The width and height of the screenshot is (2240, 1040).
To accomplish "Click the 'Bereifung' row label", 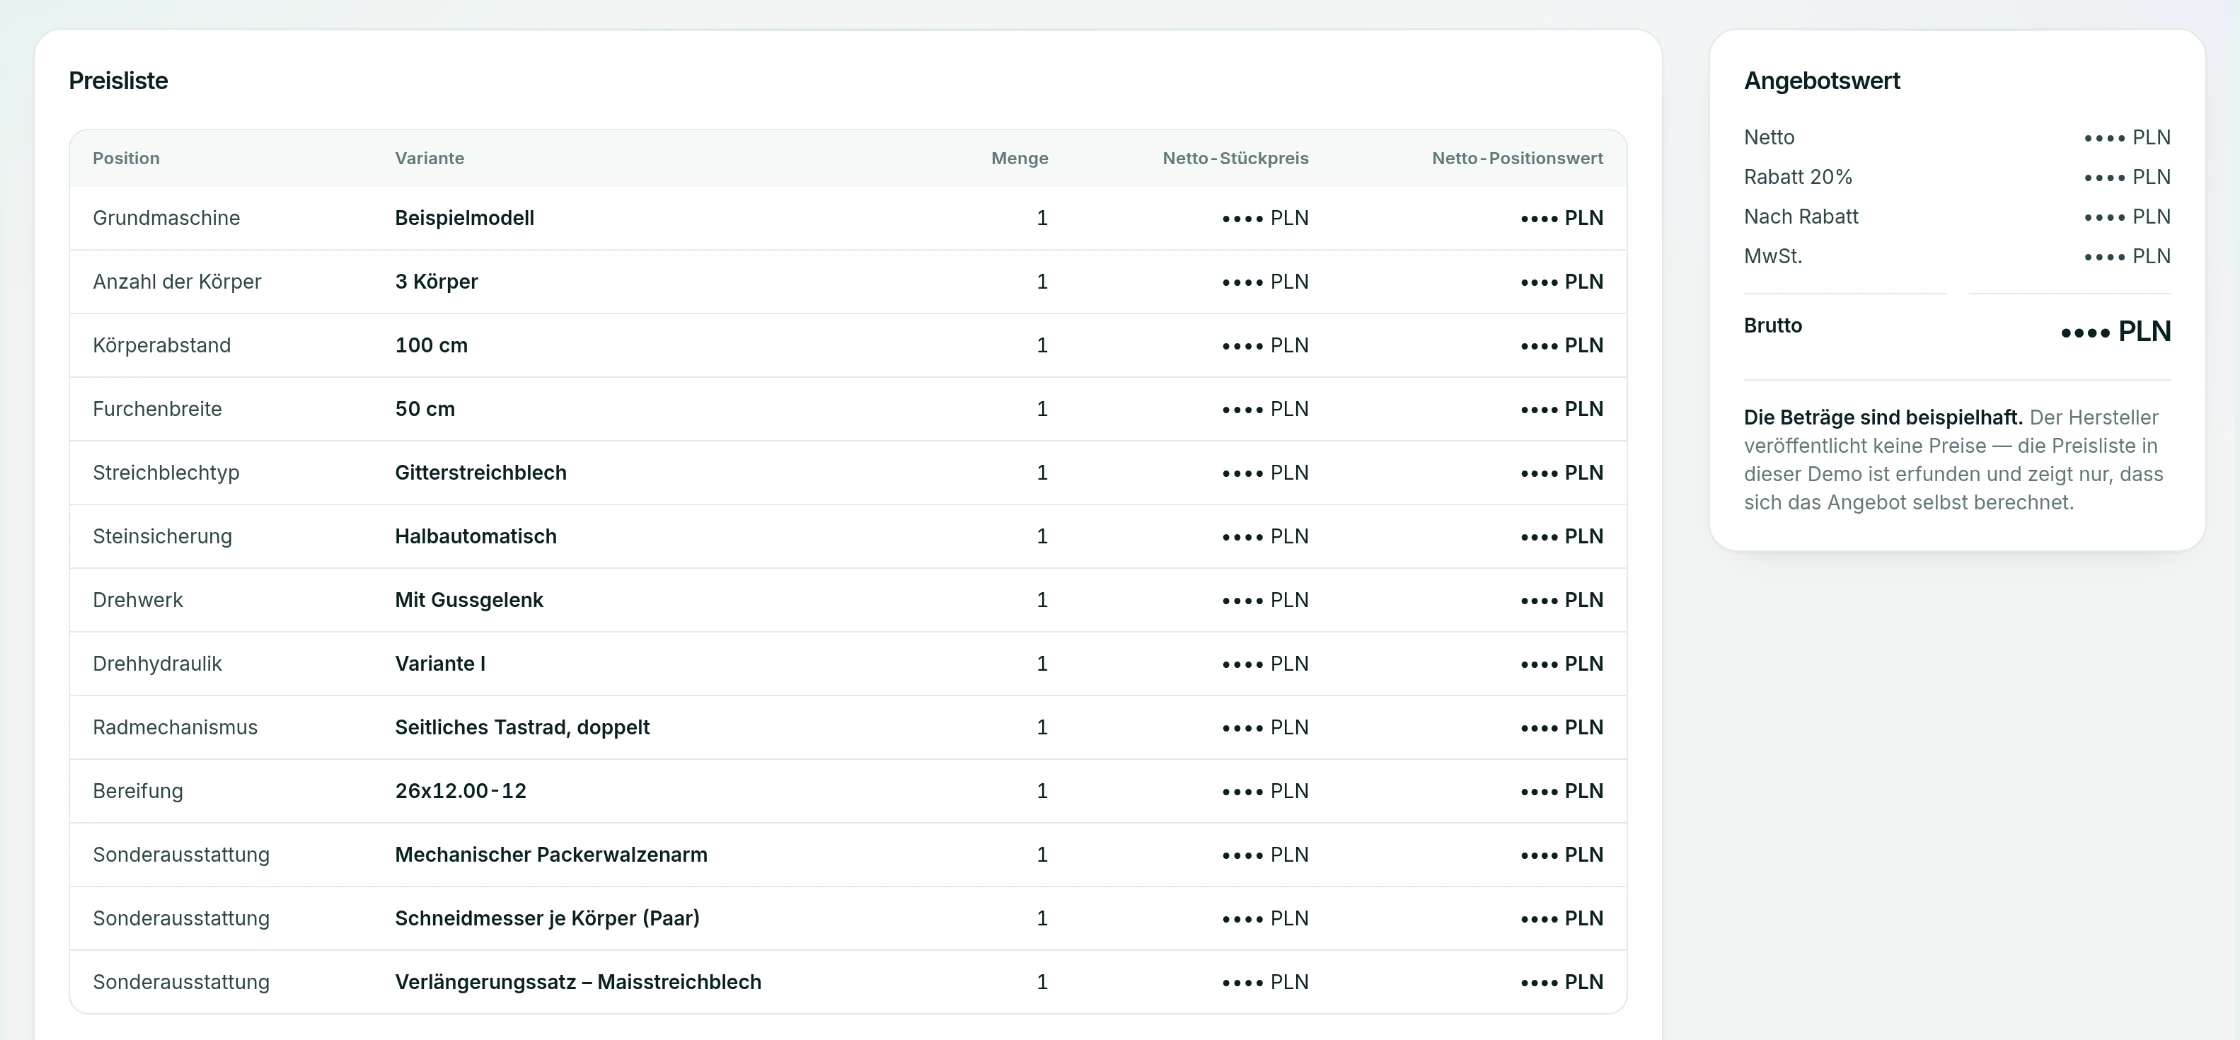I will click(x=138, y=791).
